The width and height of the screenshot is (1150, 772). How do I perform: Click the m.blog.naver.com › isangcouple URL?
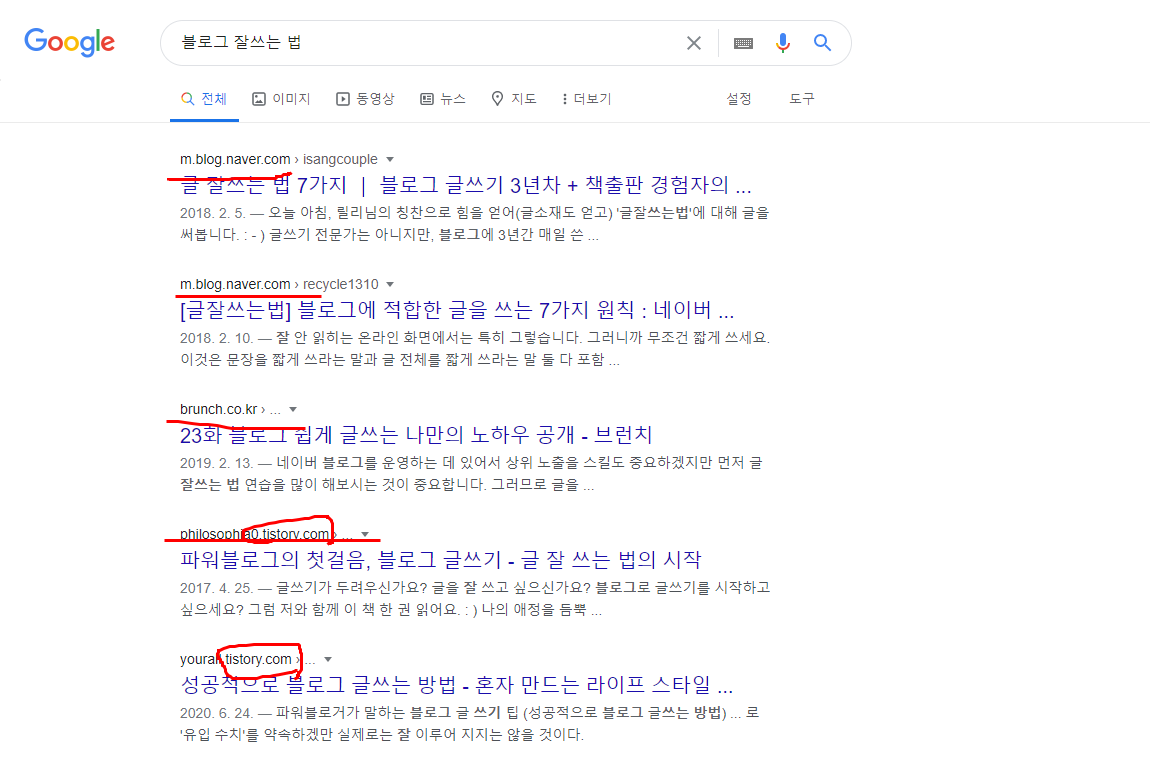tap(279, 160)
